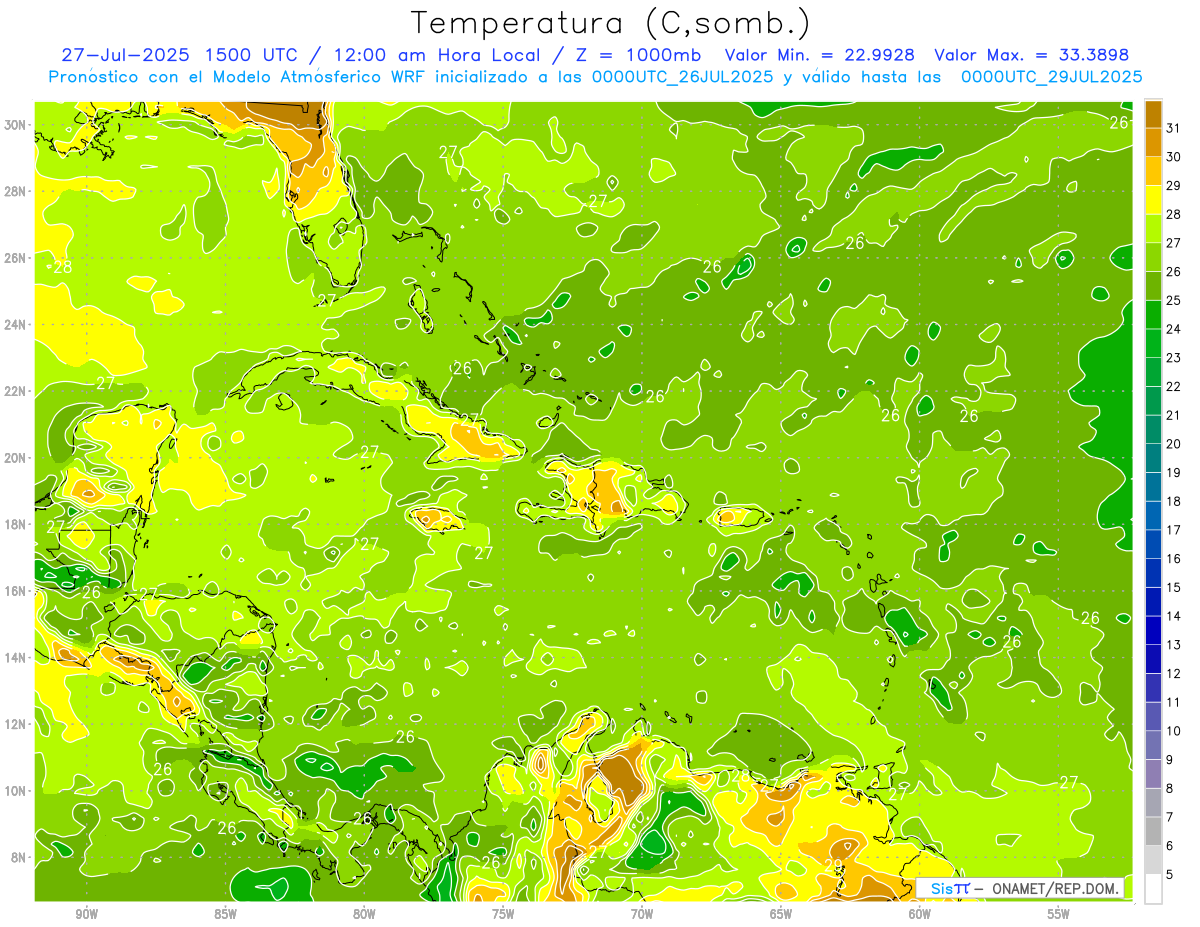Click the "Valor Min. = 22.9928" readout
Viewport: 1200px width, 927px height.
coord(819,55)
